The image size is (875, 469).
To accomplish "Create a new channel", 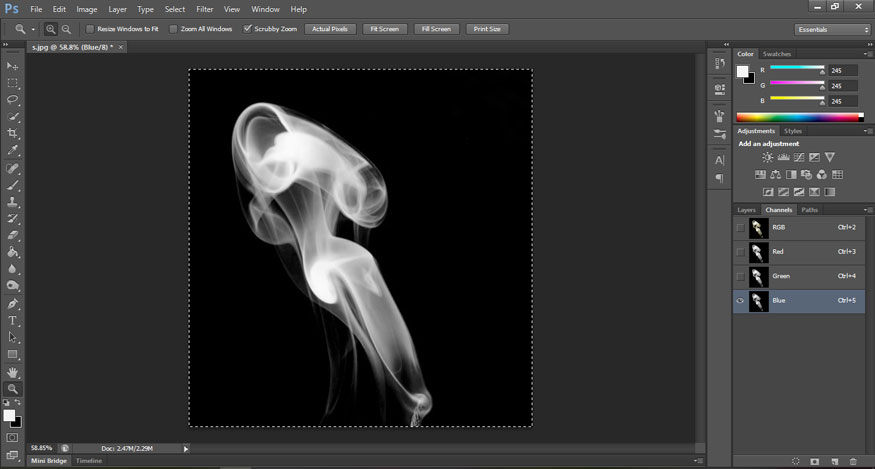I will pyautogui.click(x=834, y=461).
